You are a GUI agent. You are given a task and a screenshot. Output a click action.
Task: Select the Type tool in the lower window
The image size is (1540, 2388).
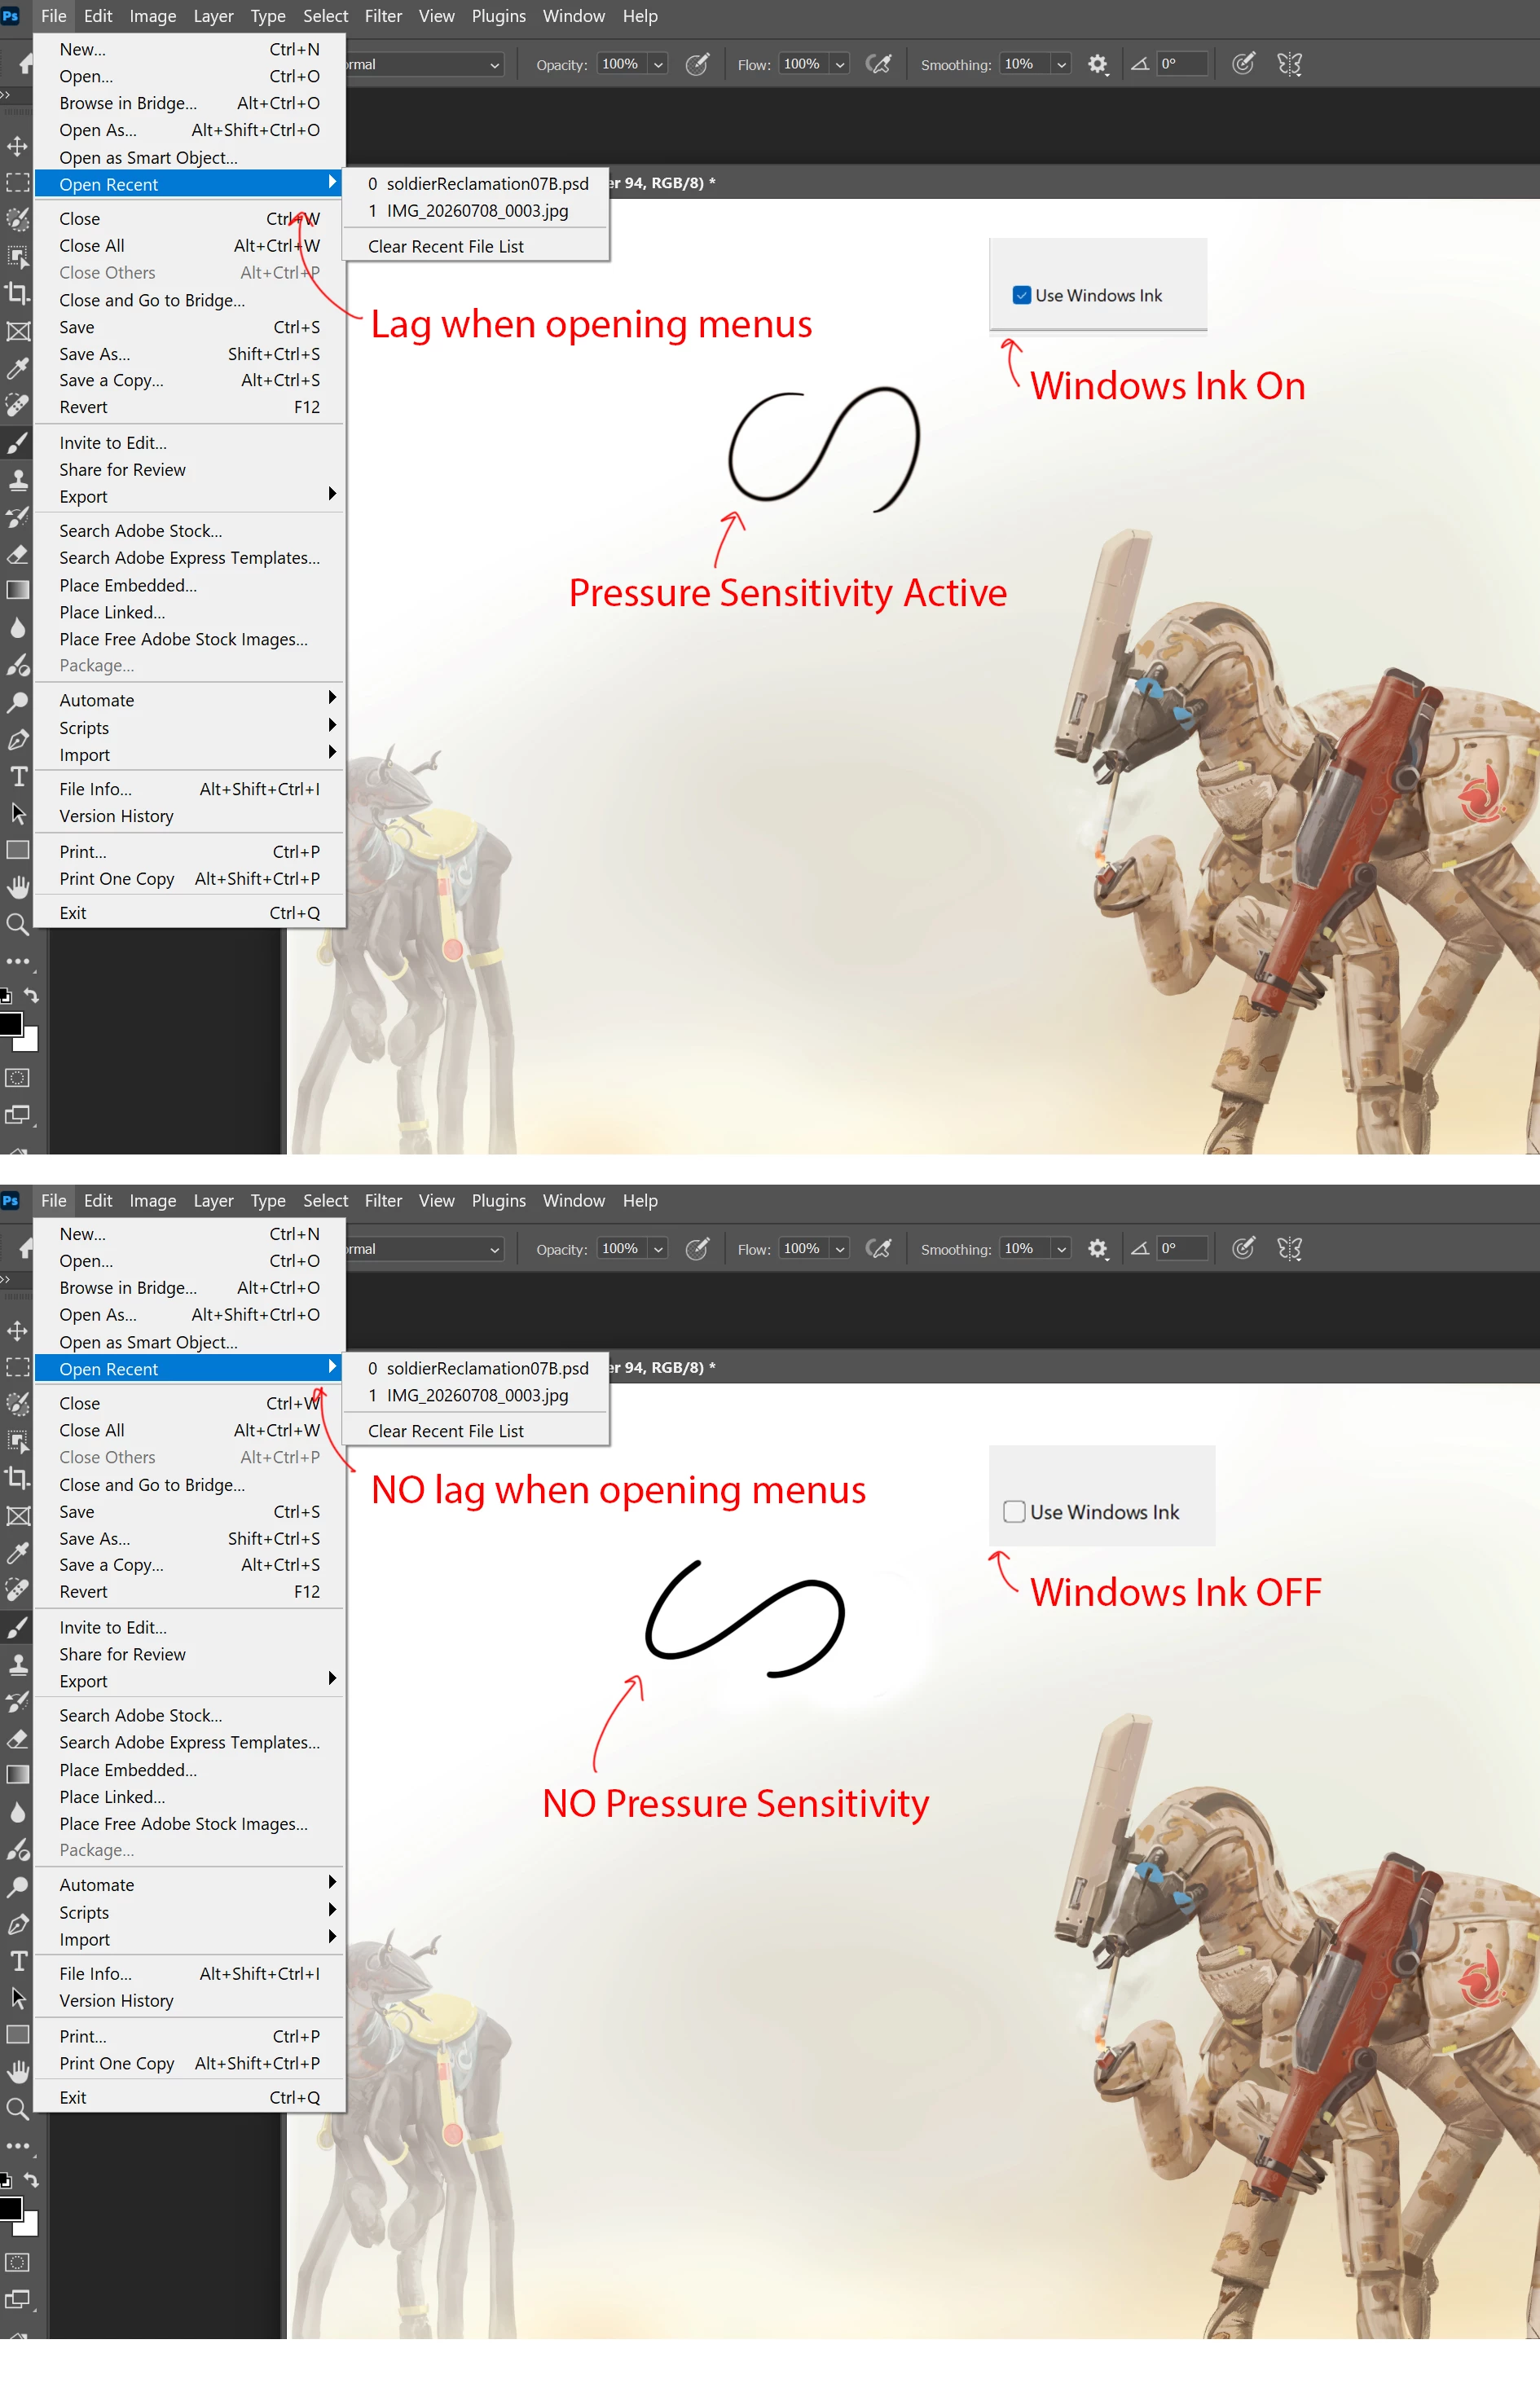(17, 1961)
